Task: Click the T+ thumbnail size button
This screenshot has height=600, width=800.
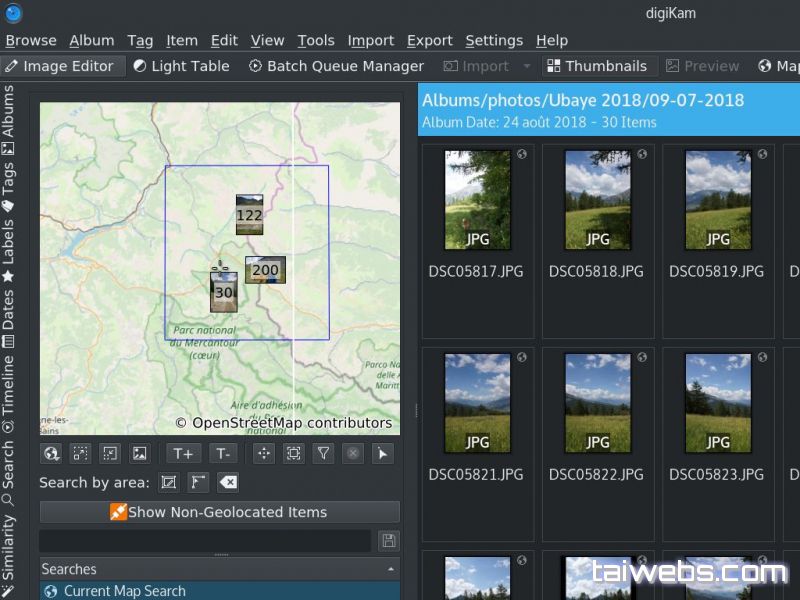Action: tap(182, 453)
